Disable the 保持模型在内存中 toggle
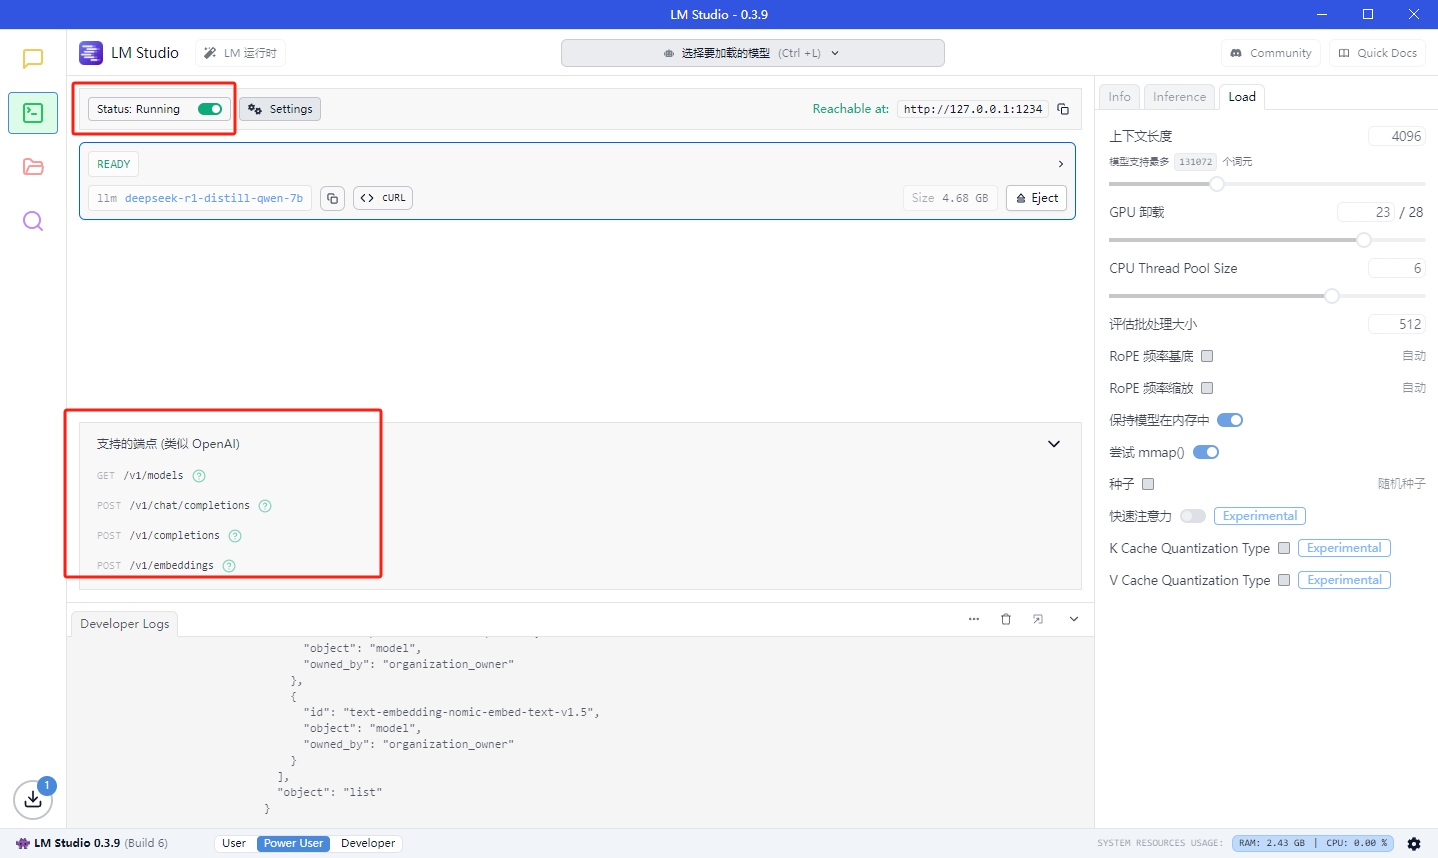 1229,420
